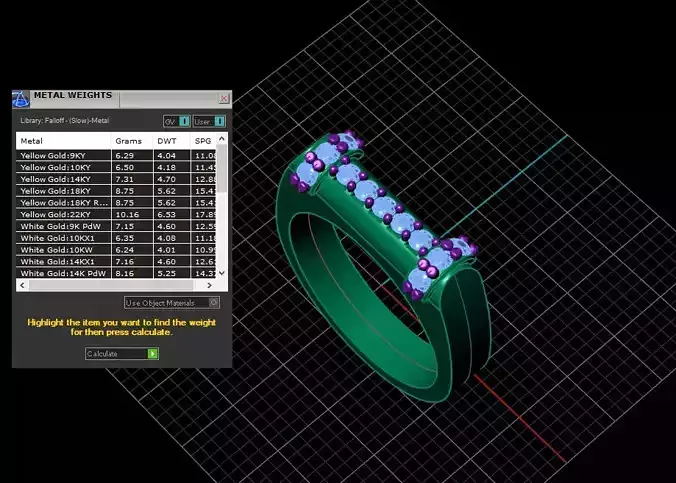This screenshot has height=483, width=676.
Task: Select the Yellow Gold:22KY row
Action: click(116, 214)
